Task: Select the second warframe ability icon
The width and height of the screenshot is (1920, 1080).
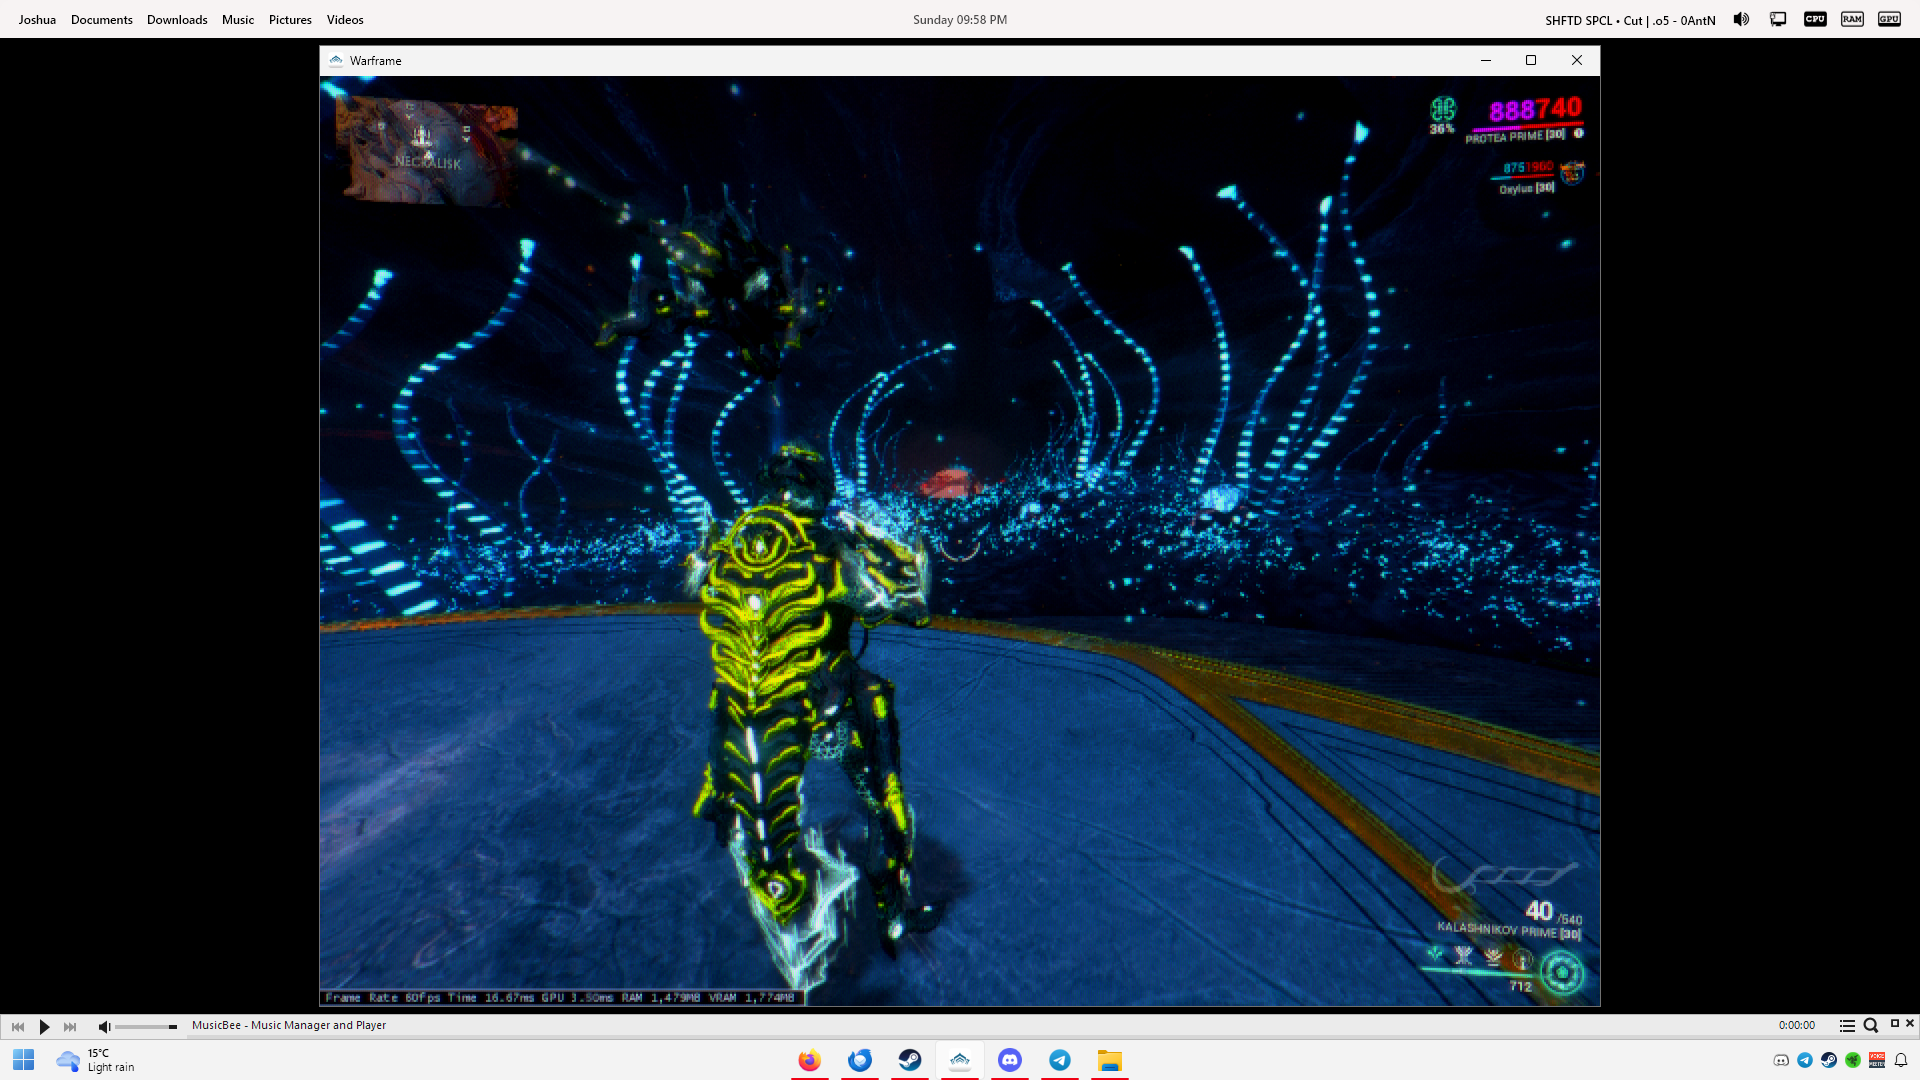Action: pos(1463,956)
